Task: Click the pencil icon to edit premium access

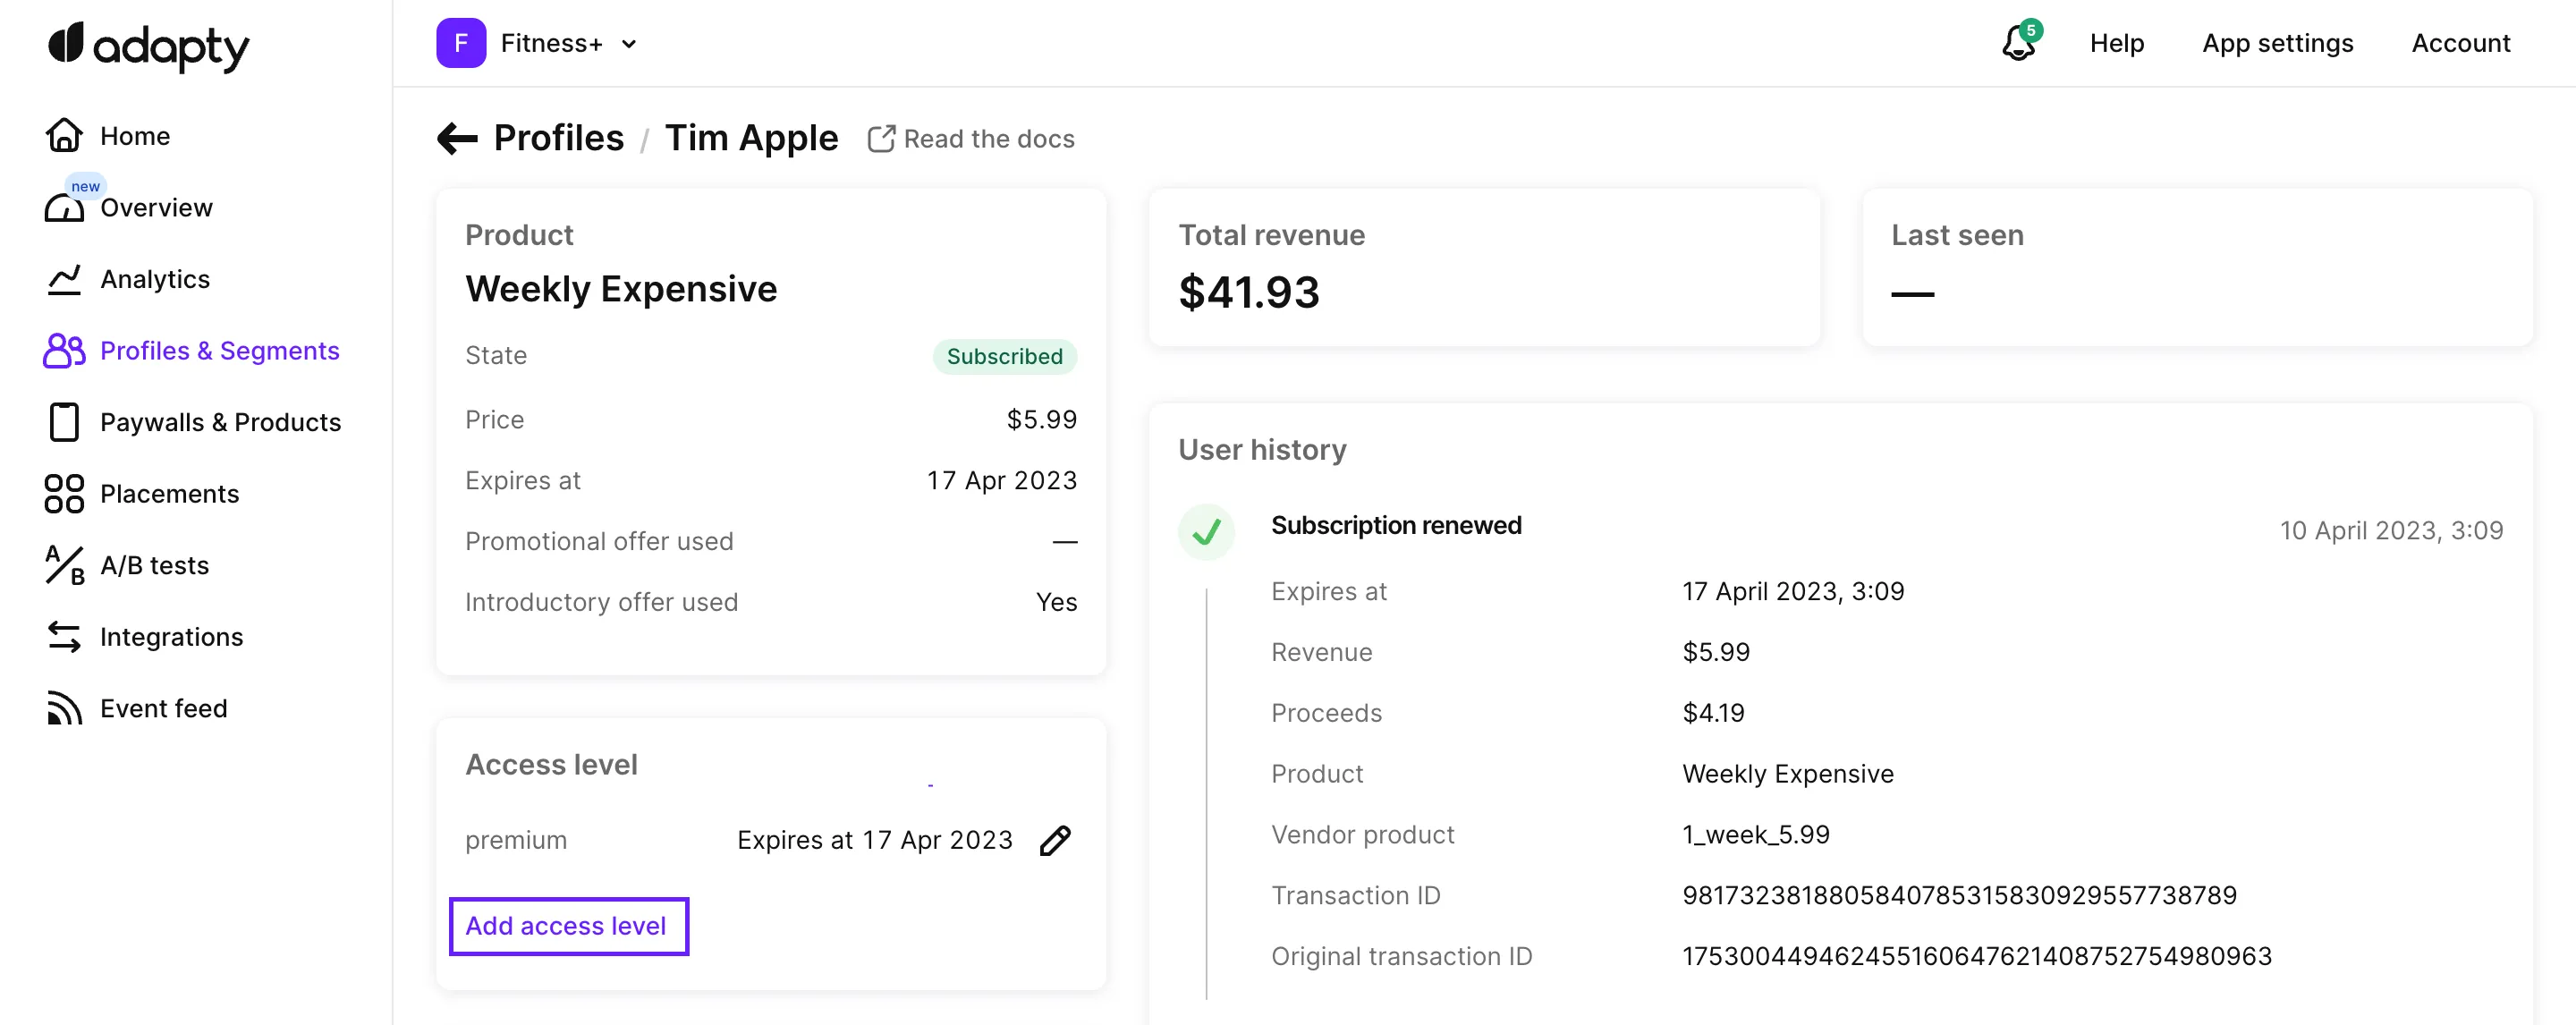Action: pyautogui.click(x=1055, y=840)
